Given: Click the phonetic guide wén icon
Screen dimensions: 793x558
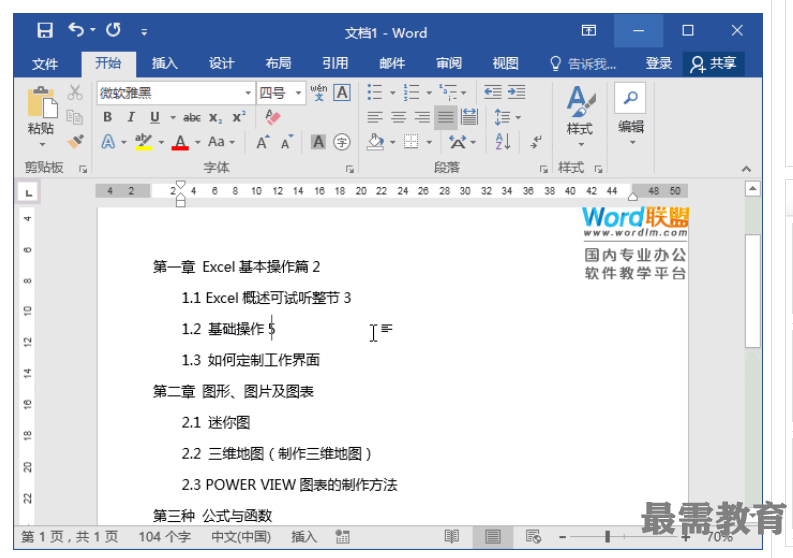Looking at the screenshot, I should pos(319,93).
